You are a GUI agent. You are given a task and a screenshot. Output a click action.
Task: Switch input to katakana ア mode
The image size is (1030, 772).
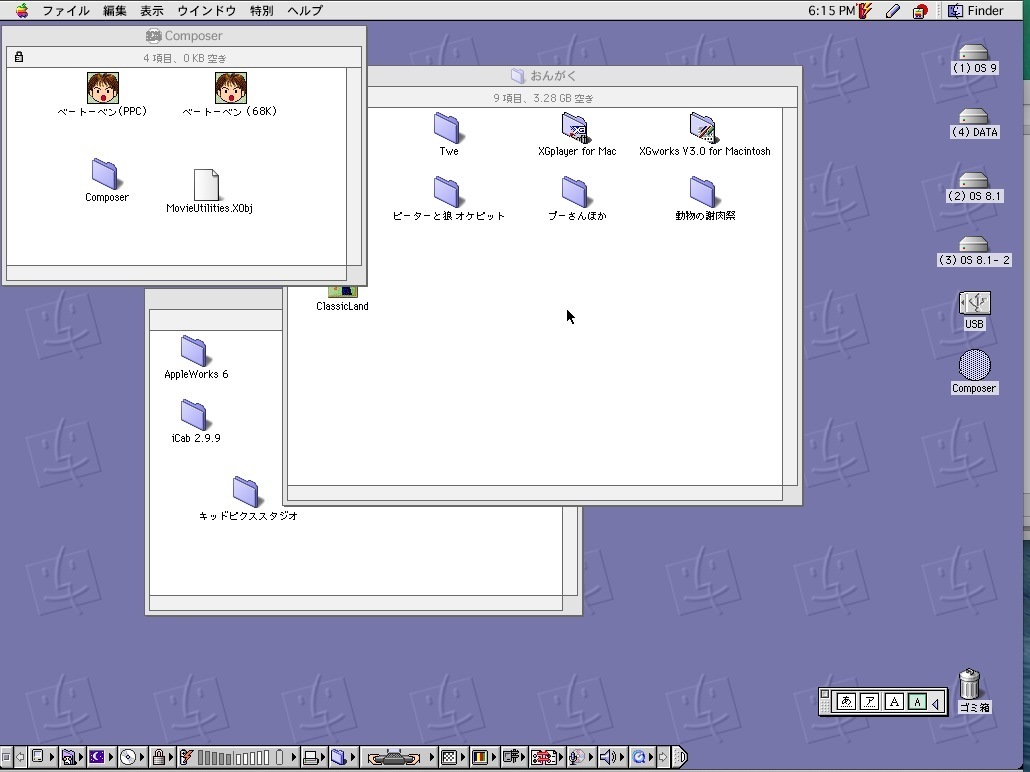(x=870, y=702)
